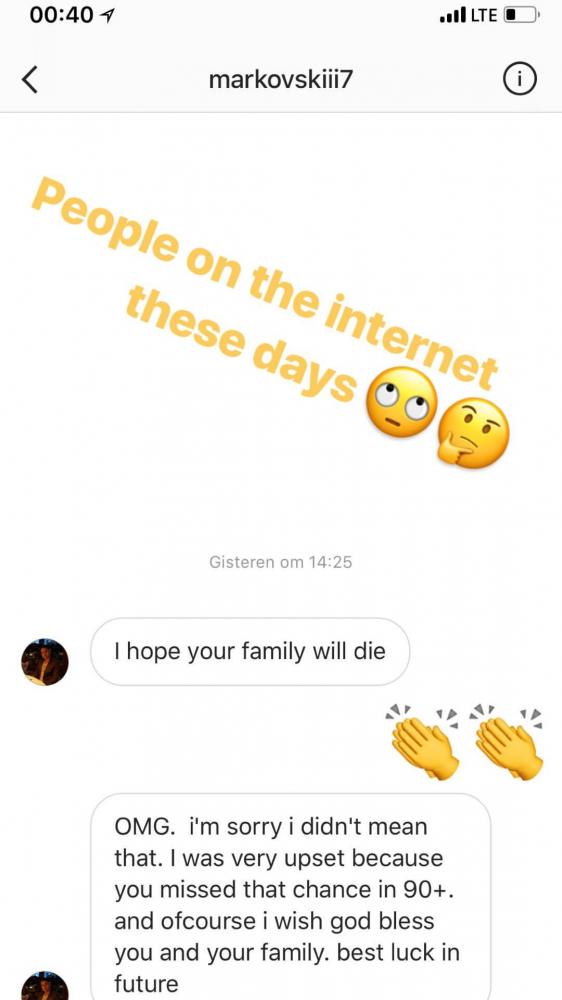The width and height of the screenshot is (562, 1000).
Task: Open markovskiii7 profile from header title
Action: 281,80
